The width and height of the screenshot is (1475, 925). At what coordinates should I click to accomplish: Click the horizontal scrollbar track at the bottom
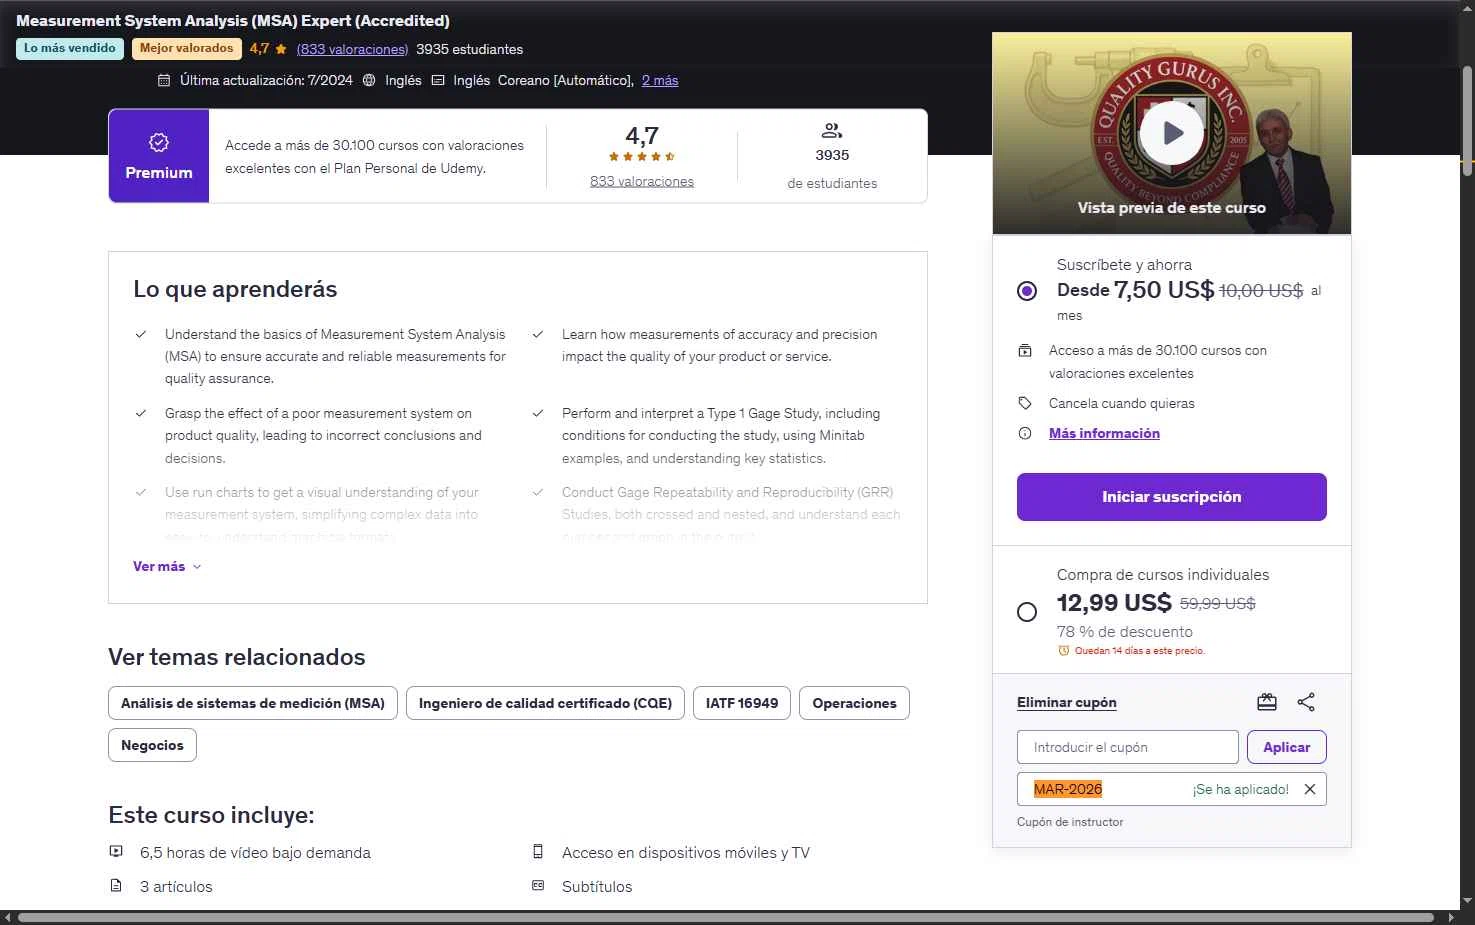pyautogui.click(x=727, y=917)
